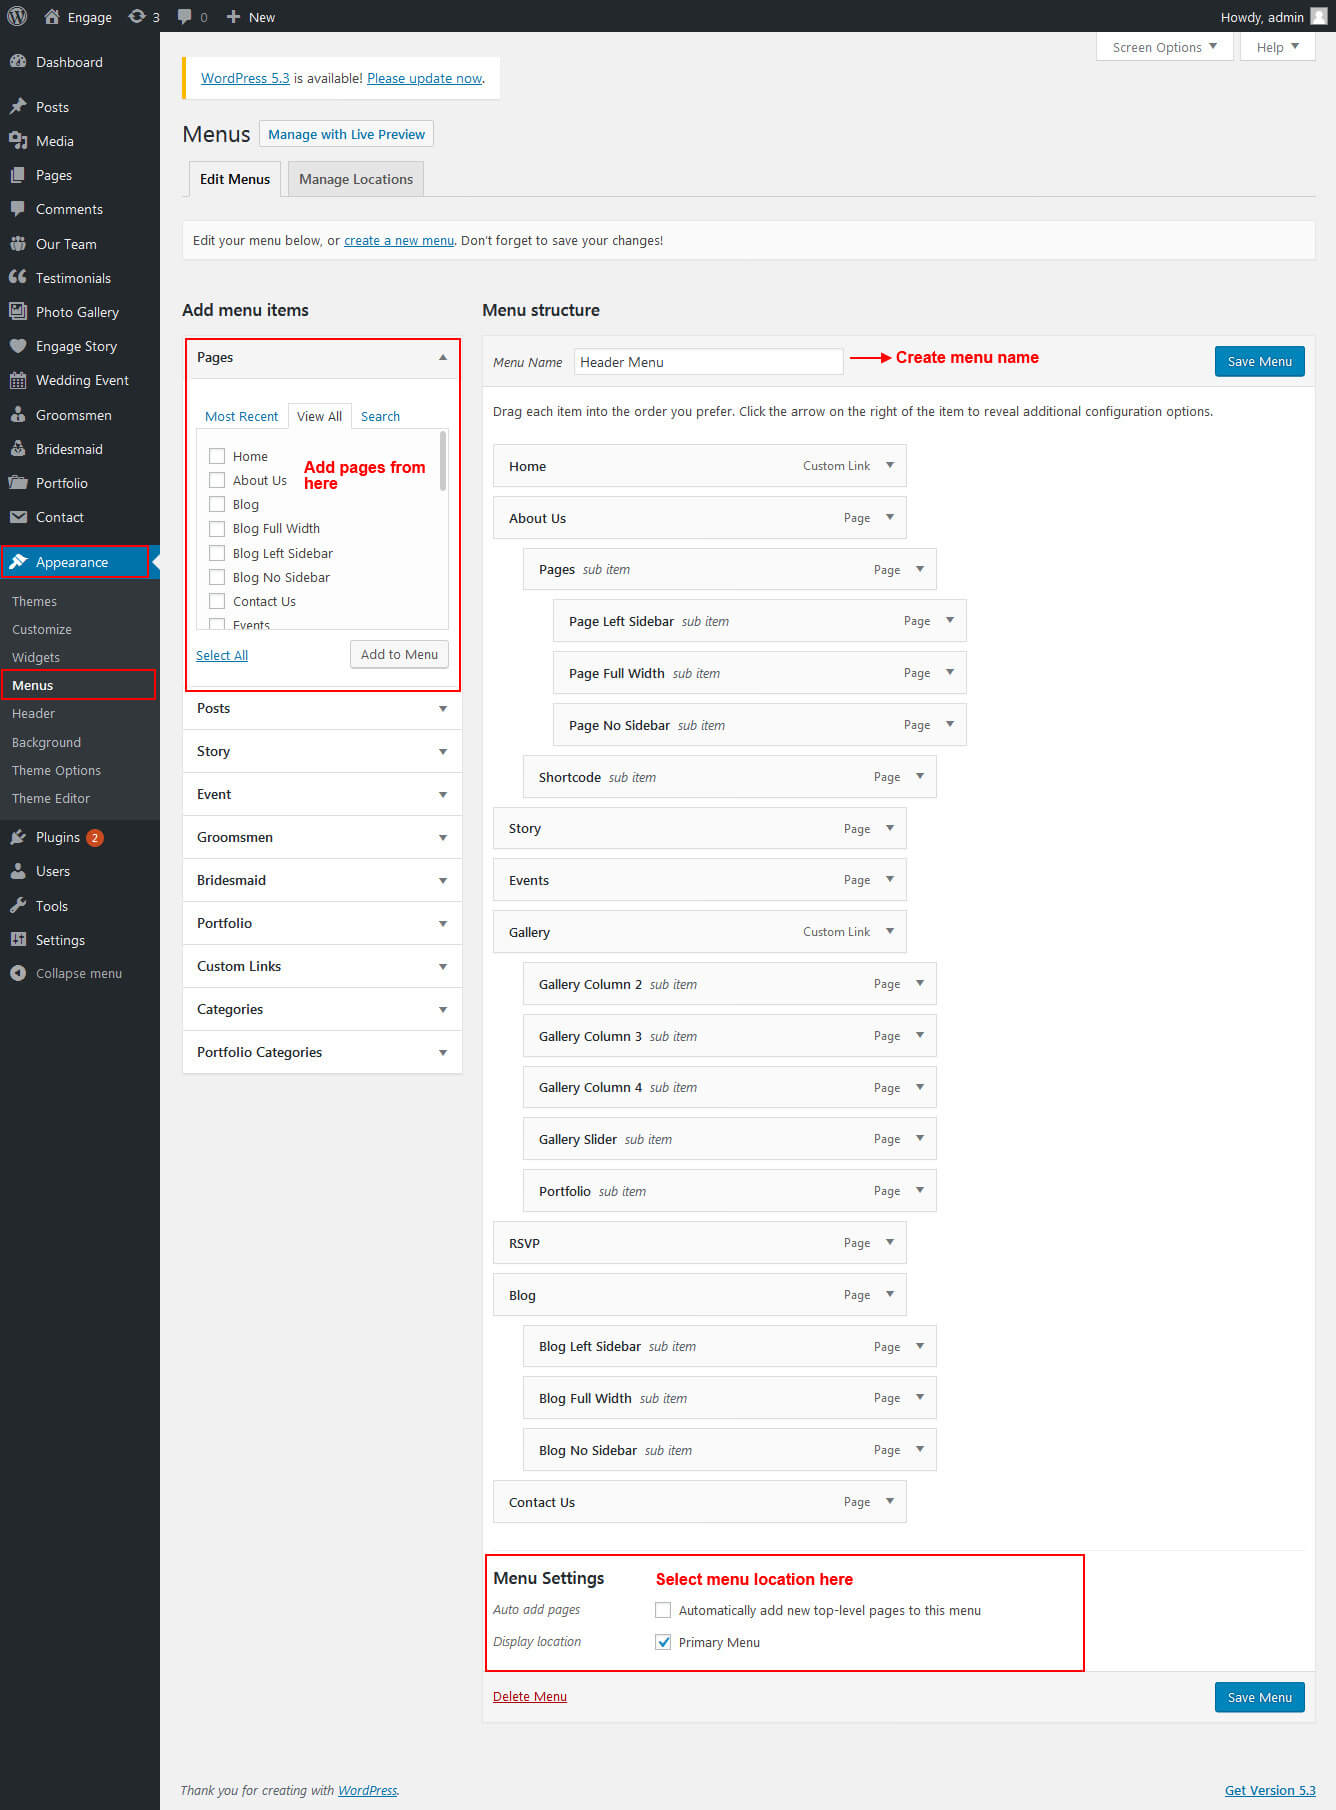Click the WordPress logo icon in admin bar
The height and width of the screenshot is (1810, 1336).
(x=17, y=16)
